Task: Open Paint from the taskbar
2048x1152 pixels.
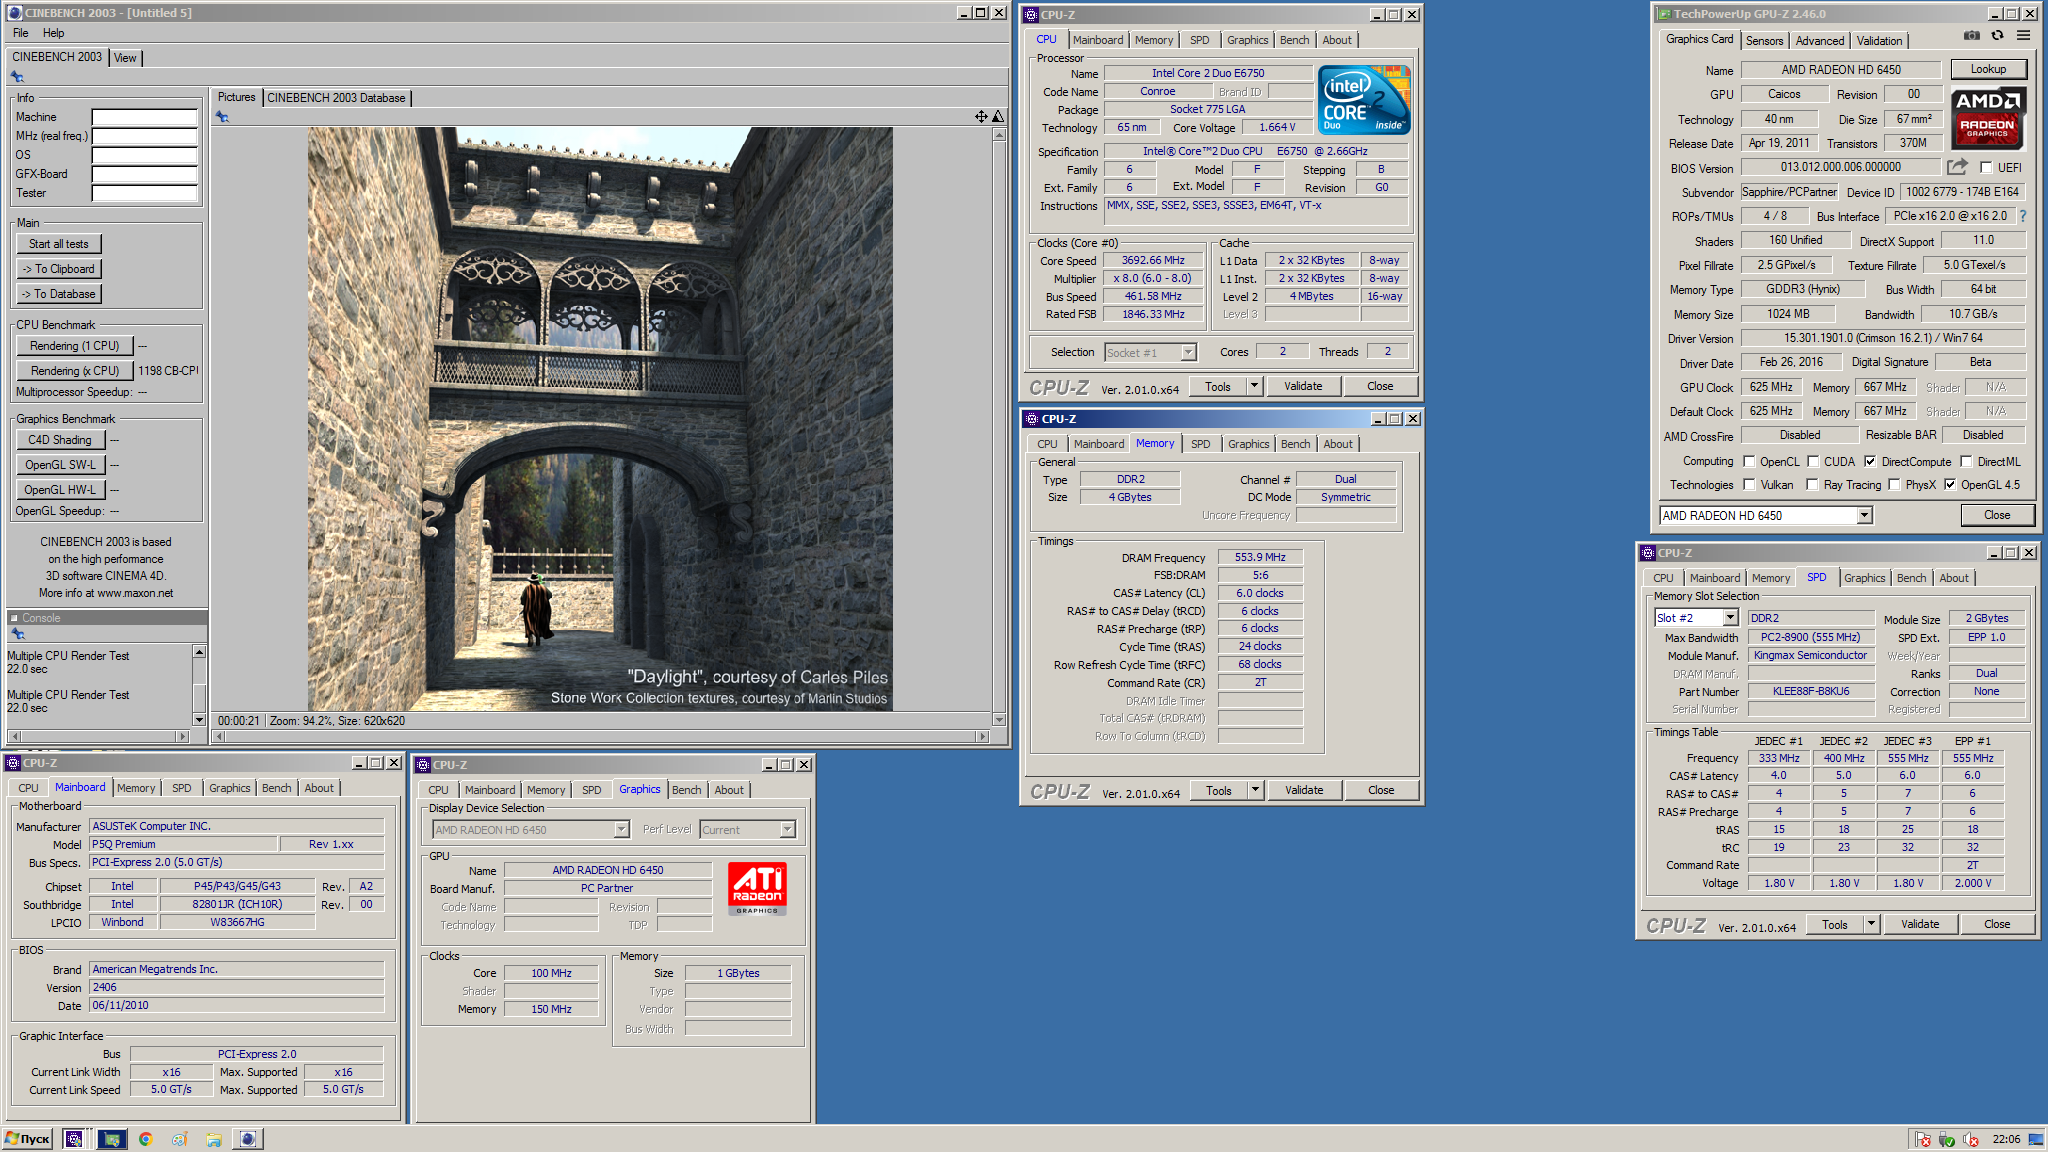Action: click(180, 1139)
